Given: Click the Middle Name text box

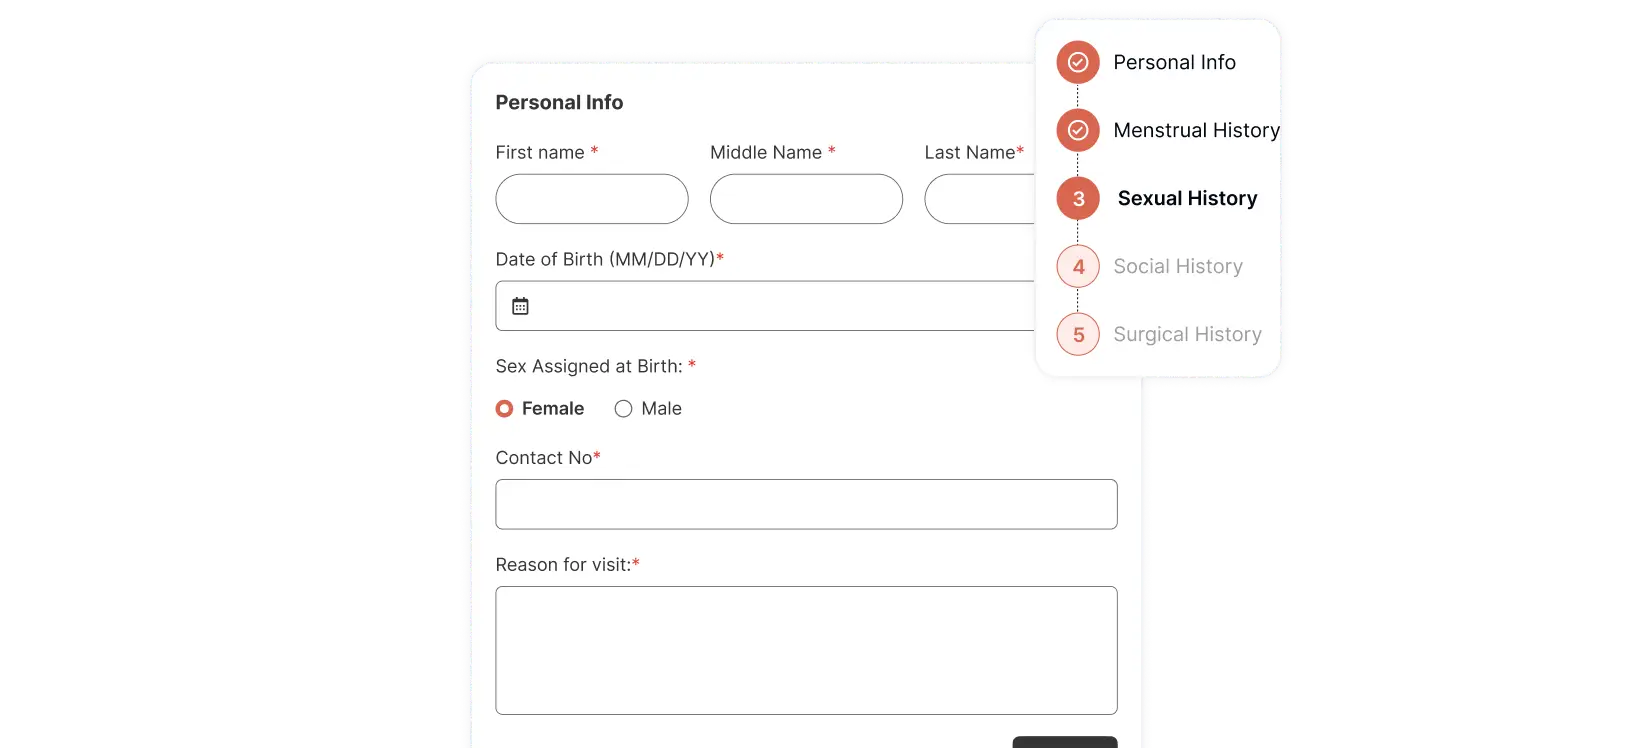Looking at the screenshot, I should [x=806, y=199].
